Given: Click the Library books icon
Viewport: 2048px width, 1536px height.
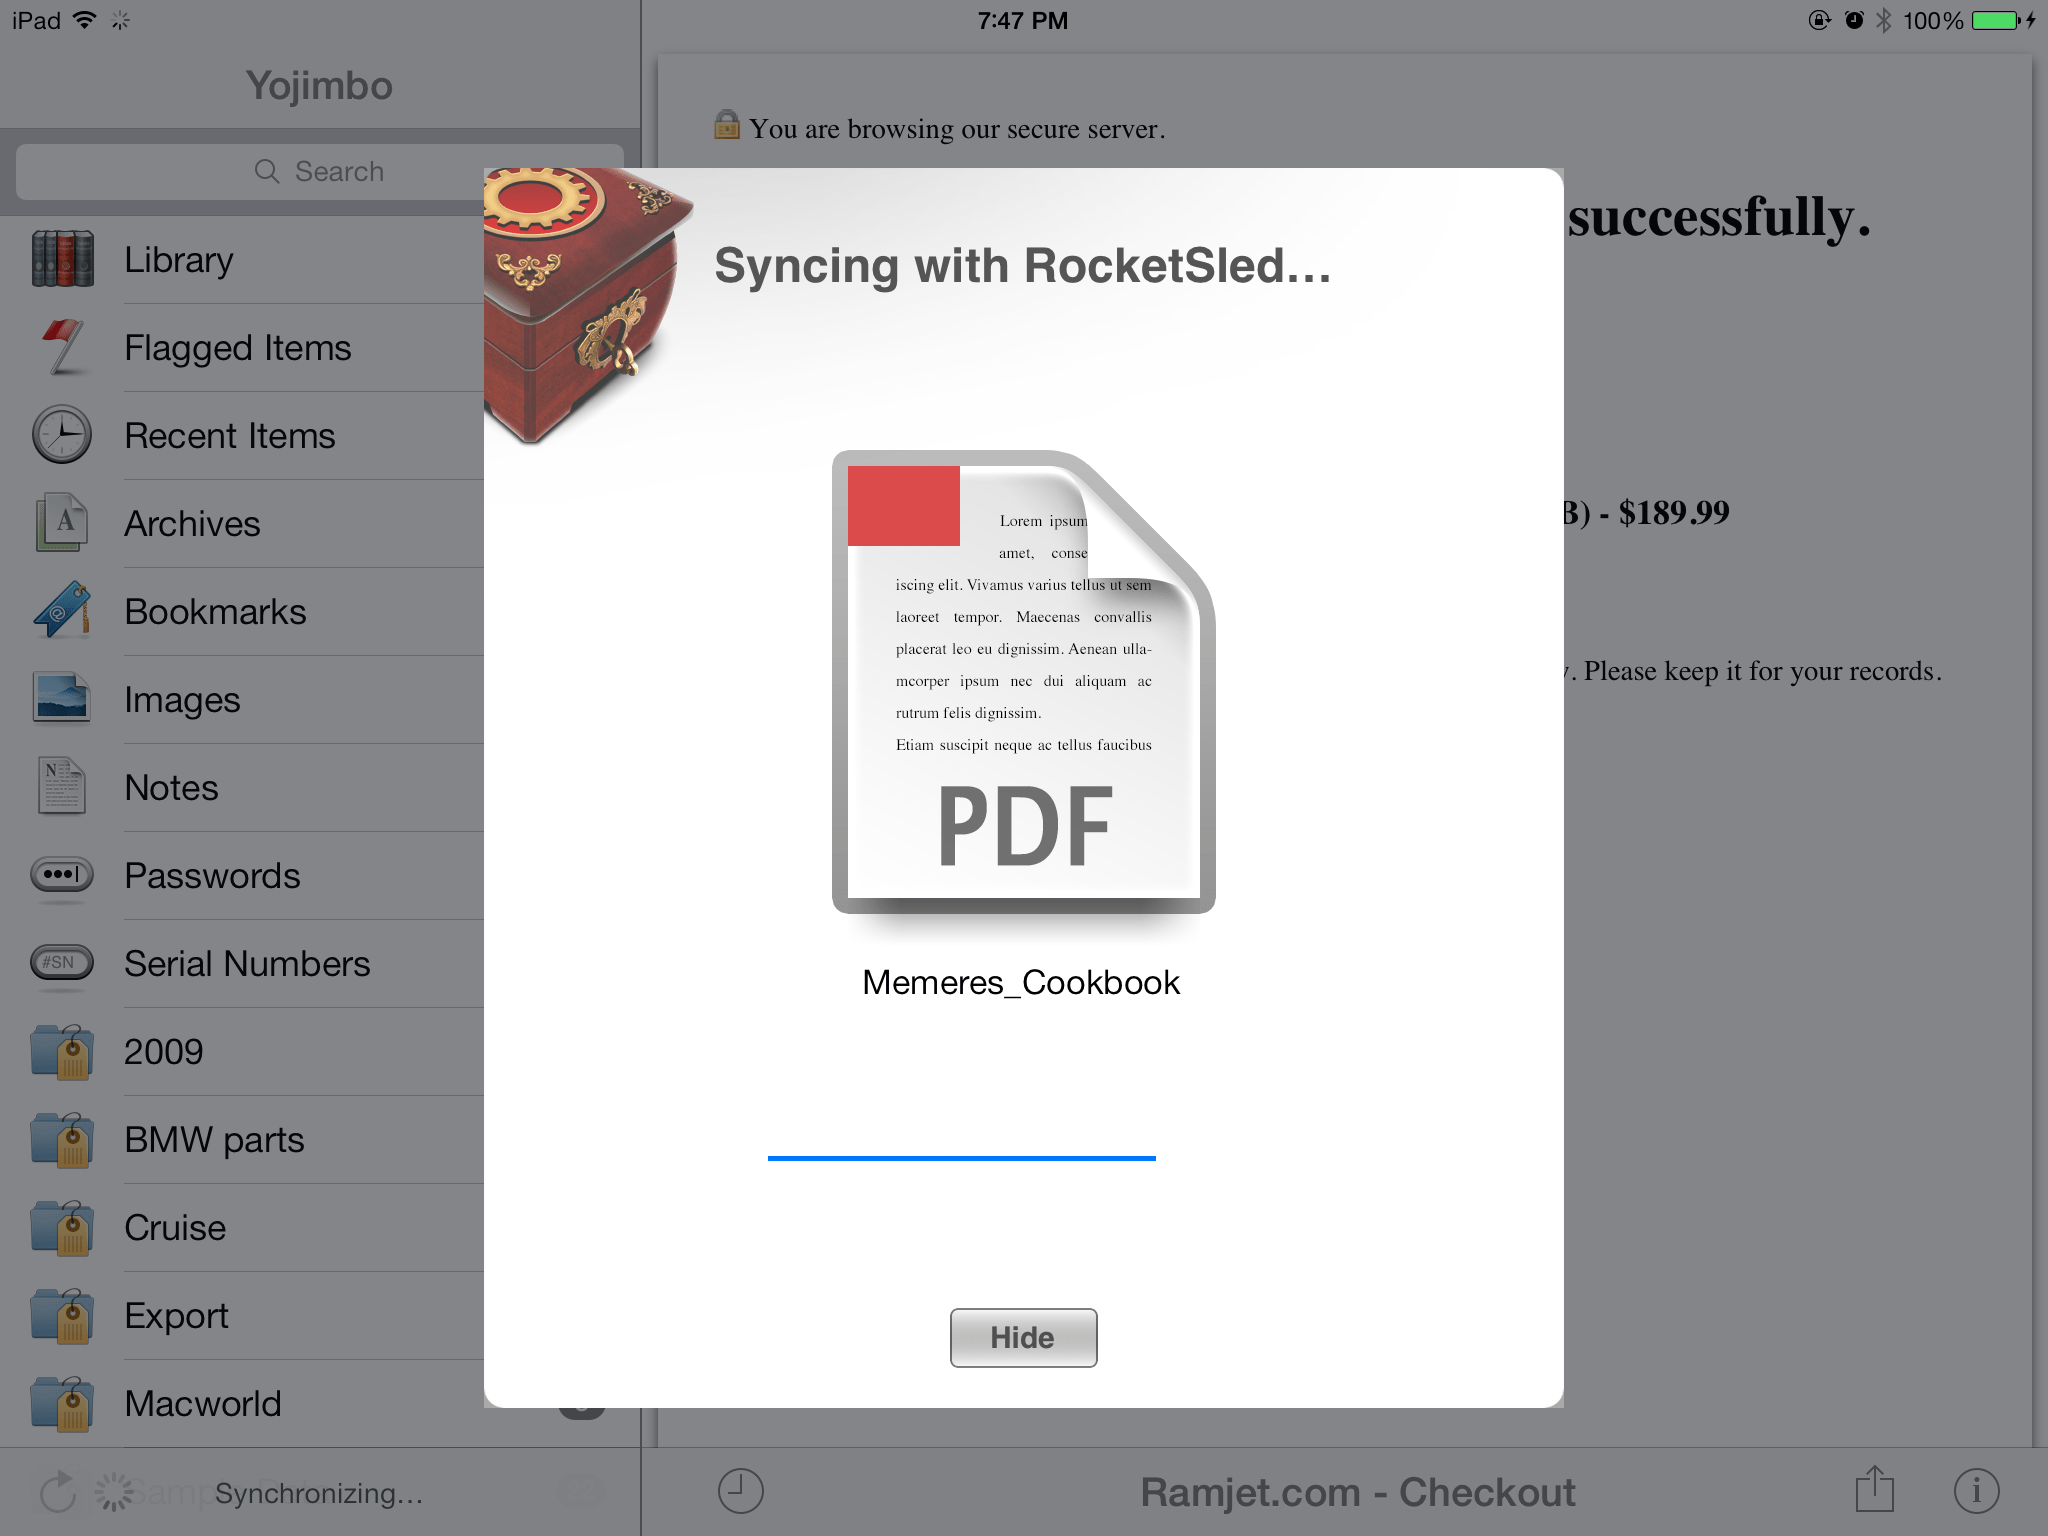Looking at the screenshot, I should pos(62,259).
